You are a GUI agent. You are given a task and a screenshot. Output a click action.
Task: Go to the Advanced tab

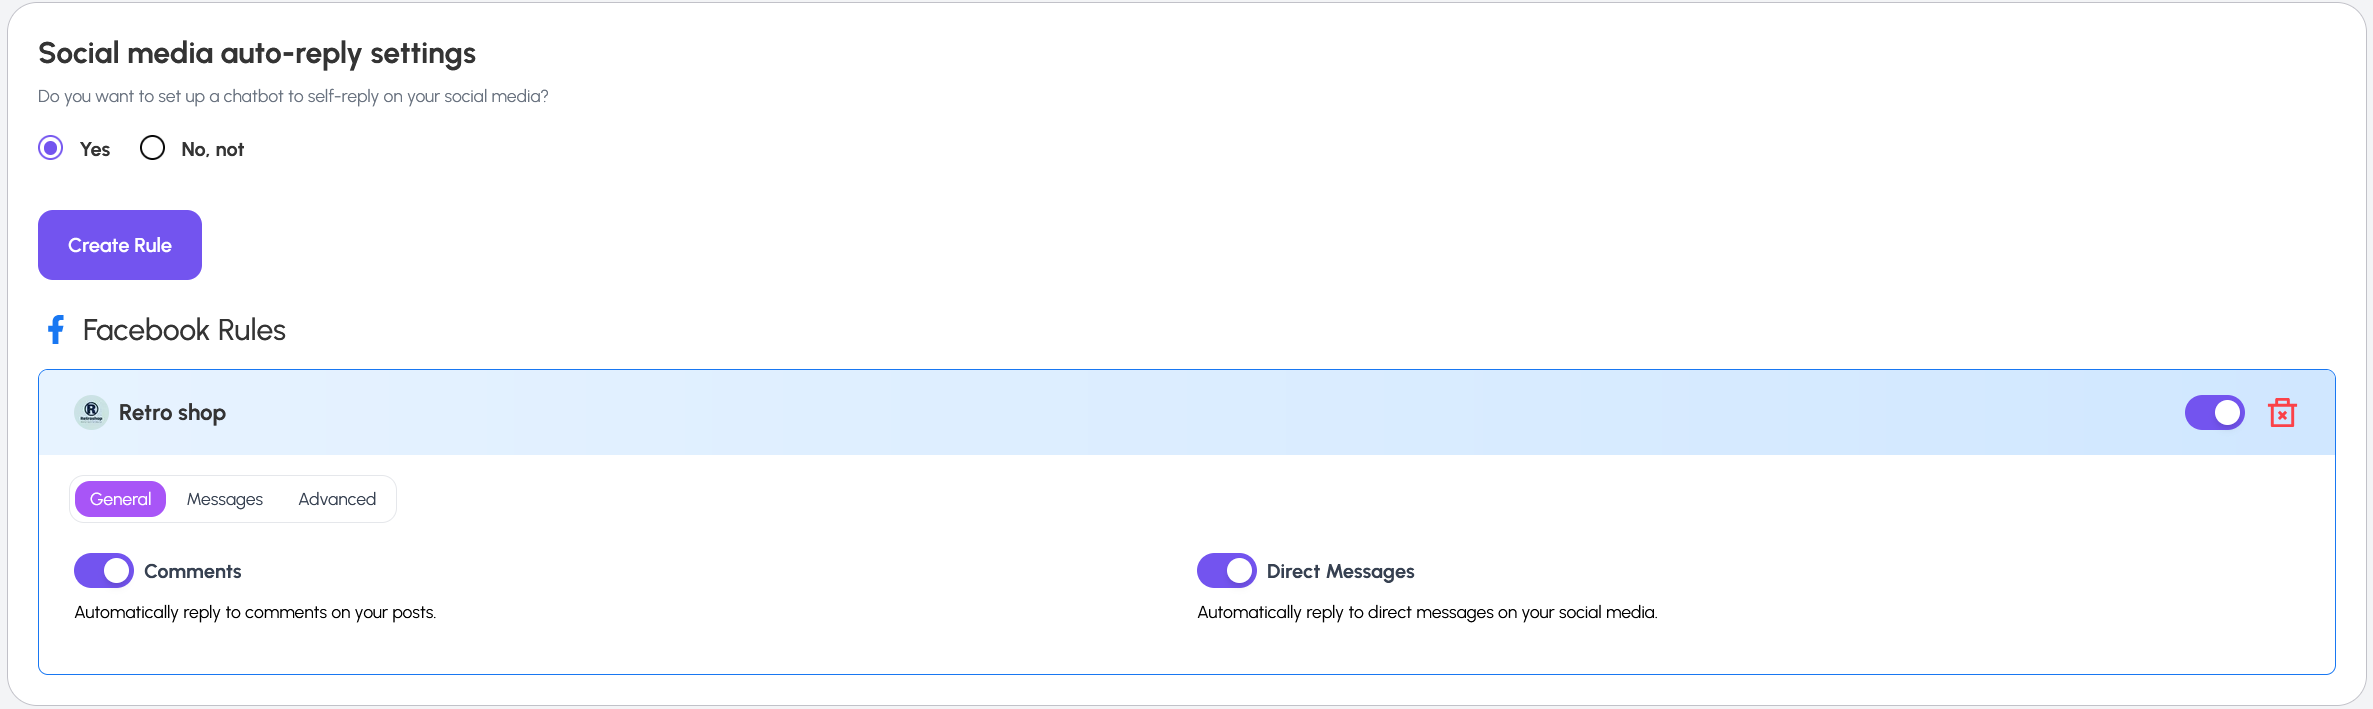tap(337, 499)
